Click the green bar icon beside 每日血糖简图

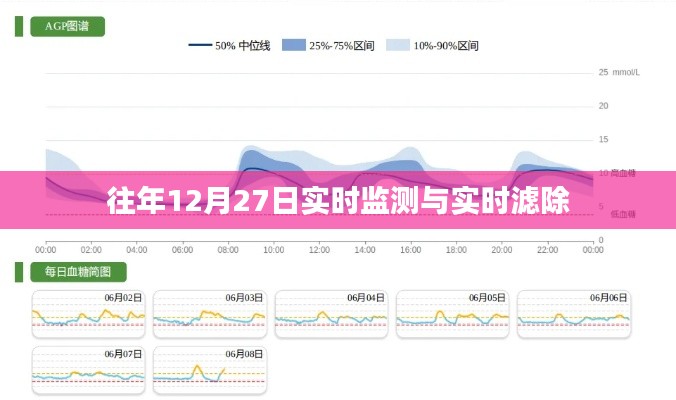[19, 271]
